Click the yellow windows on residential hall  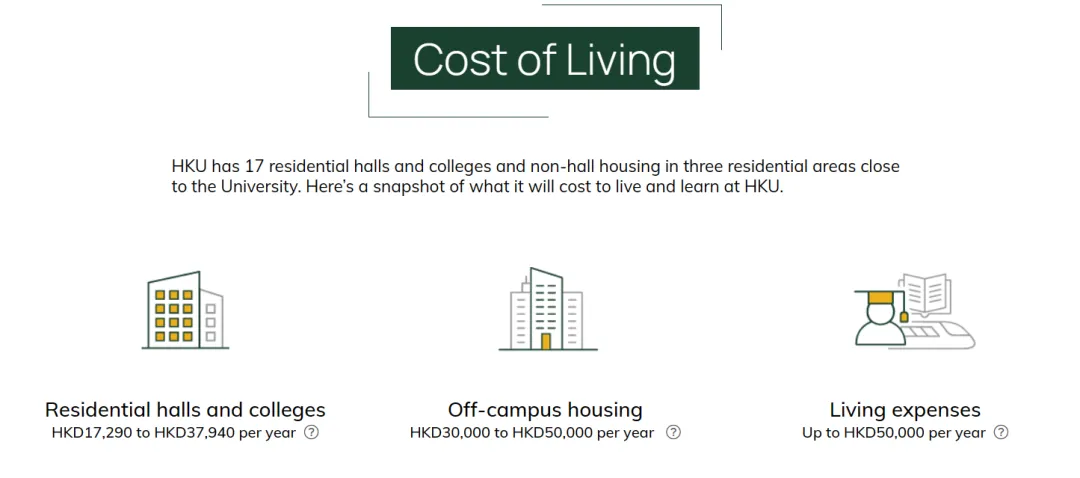point(174,315)
